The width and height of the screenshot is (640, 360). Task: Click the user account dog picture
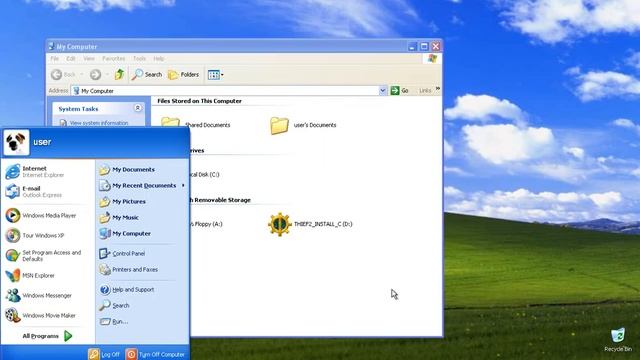tap(16, 142)
